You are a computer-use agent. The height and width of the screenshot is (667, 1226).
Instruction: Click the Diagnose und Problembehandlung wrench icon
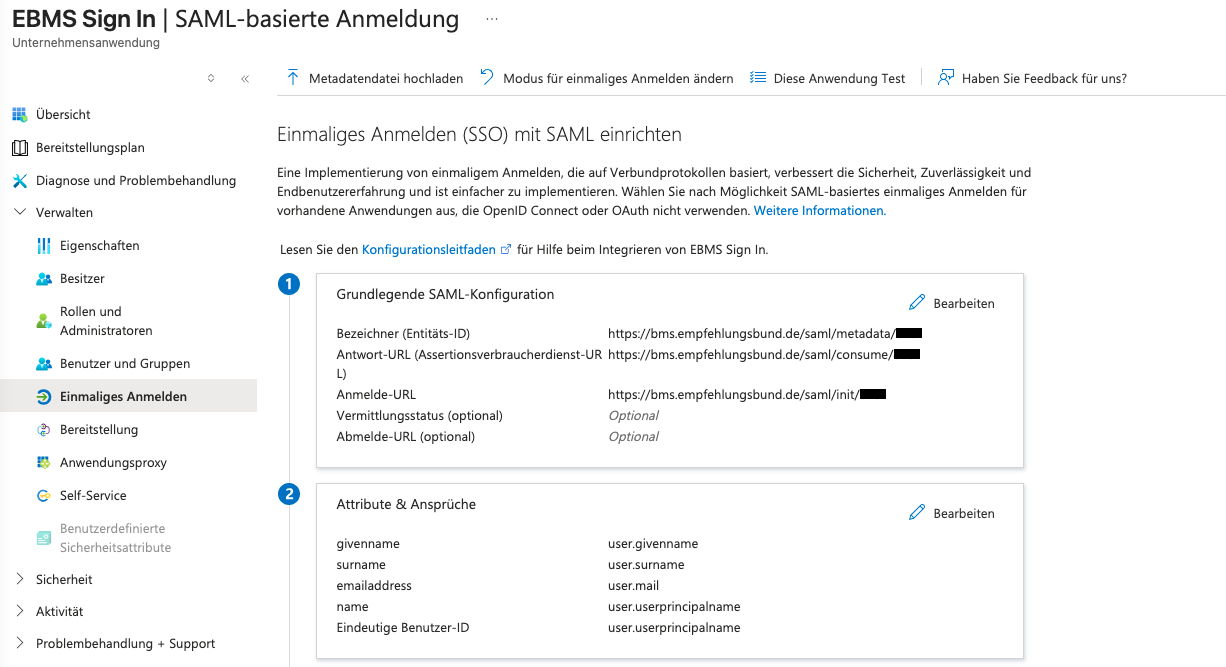point(19,181)
